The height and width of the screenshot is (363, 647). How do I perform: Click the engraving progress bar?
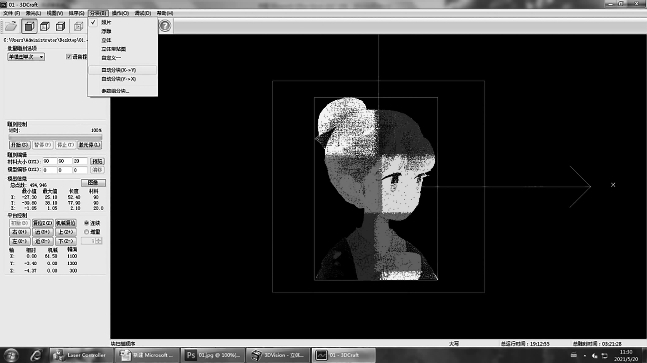[55, 137]
